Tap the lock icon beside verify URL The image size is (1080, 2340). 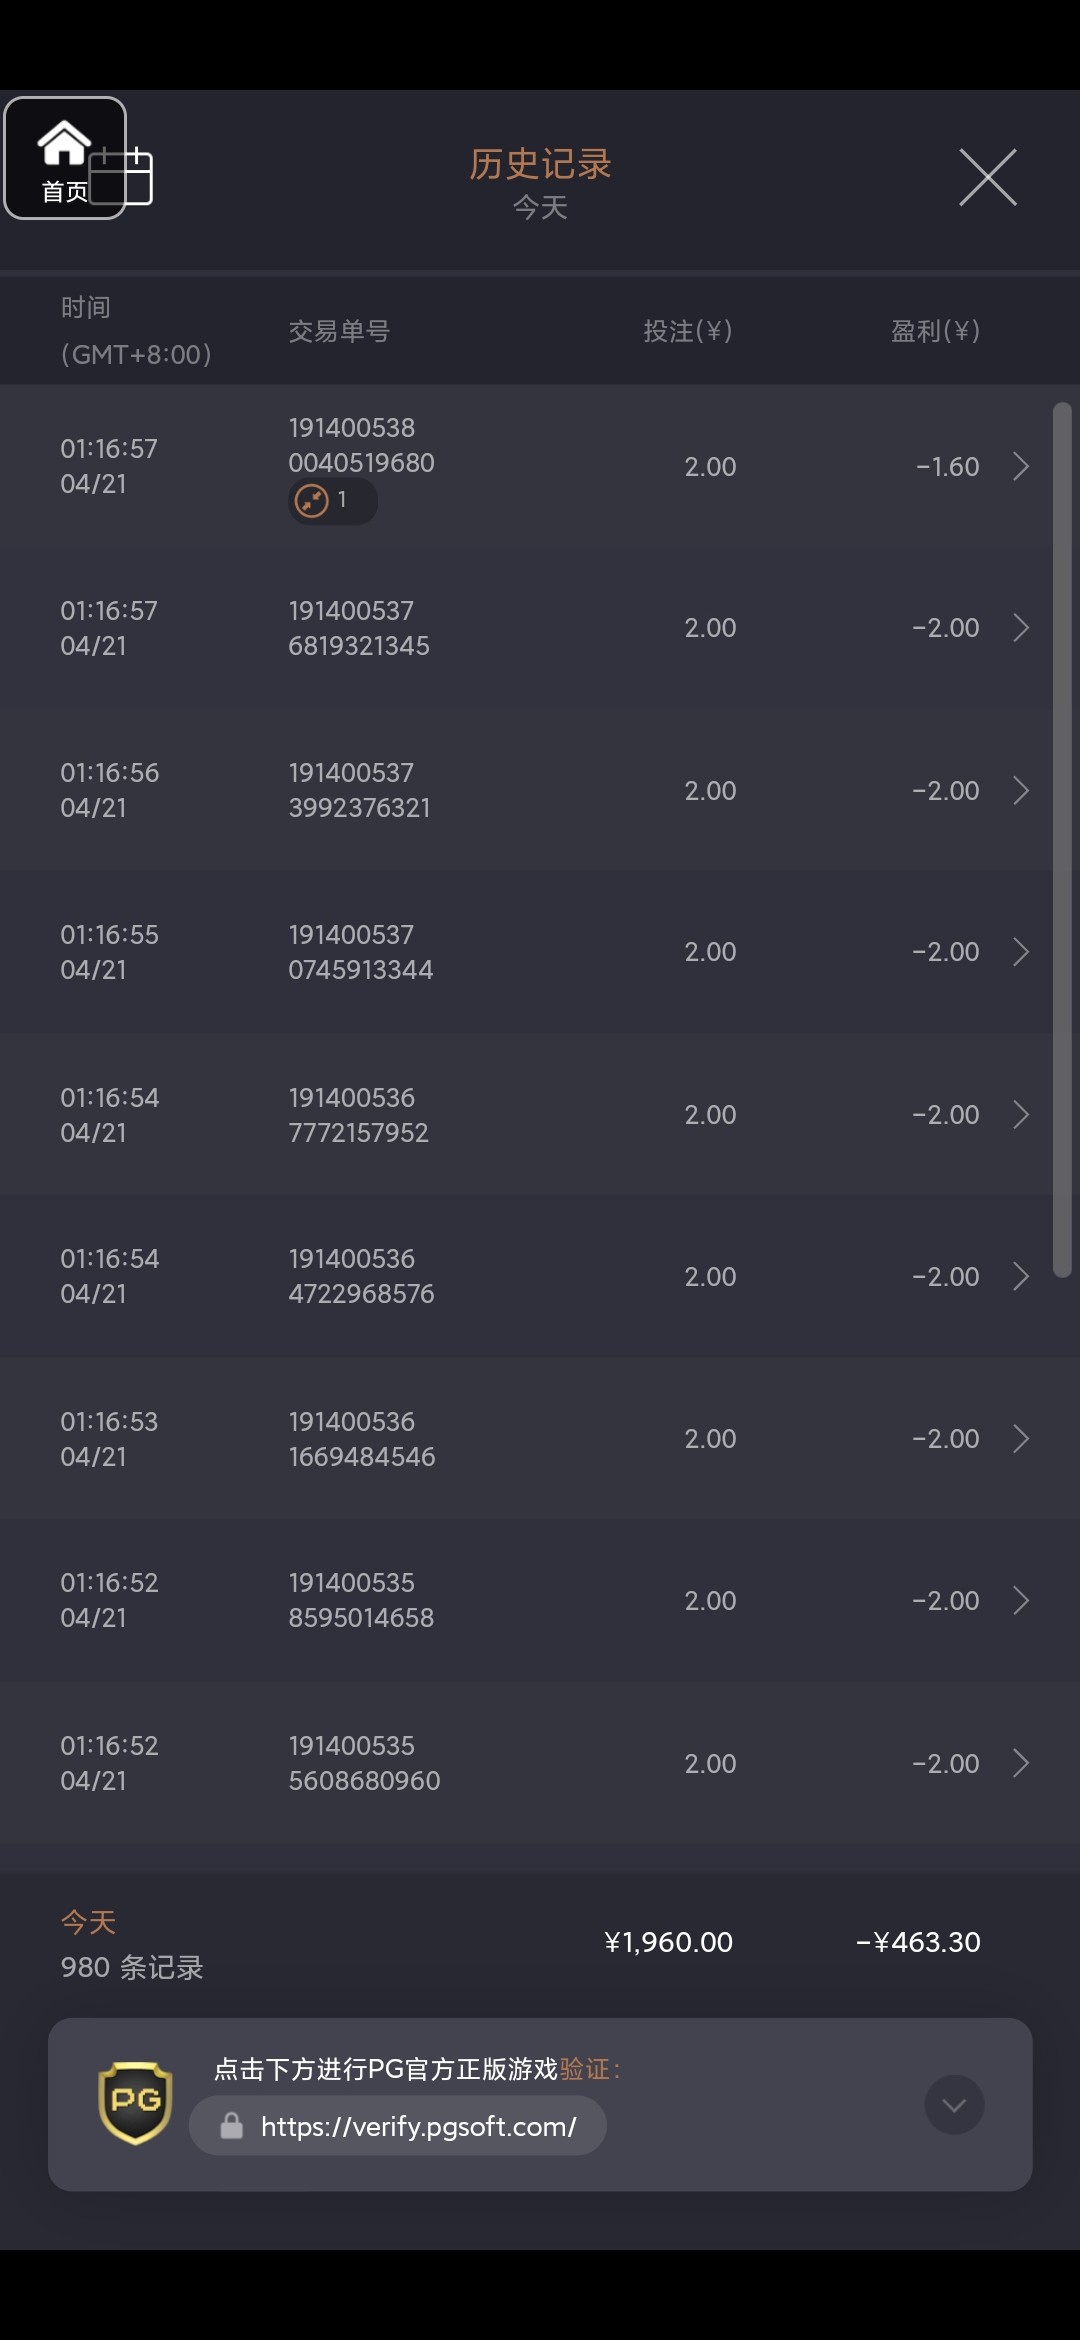click(232, 2126)
